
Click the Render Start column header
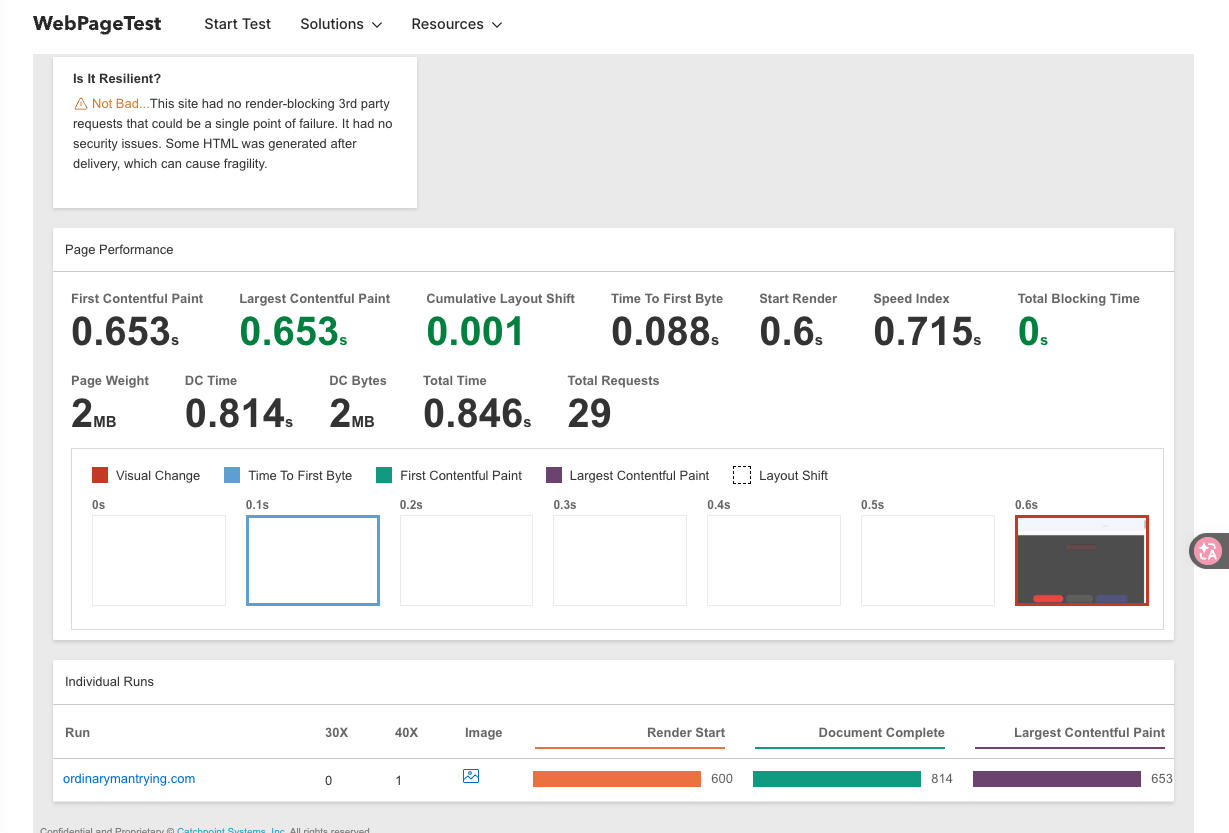[686, 733]
